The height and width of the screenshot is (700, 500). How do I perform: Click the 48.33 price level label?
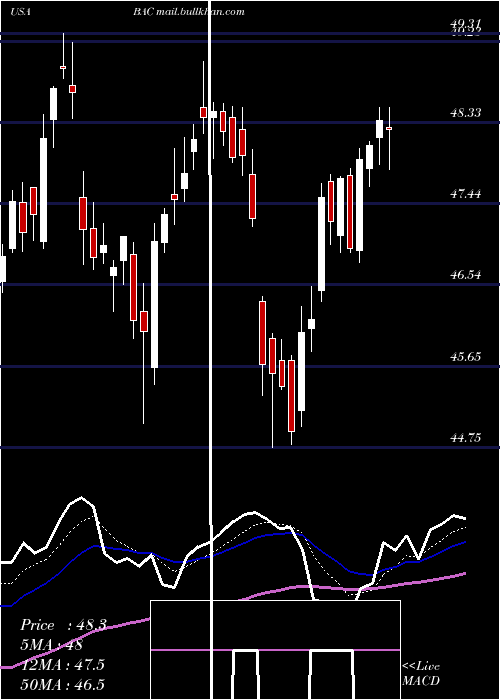[466, 112]
